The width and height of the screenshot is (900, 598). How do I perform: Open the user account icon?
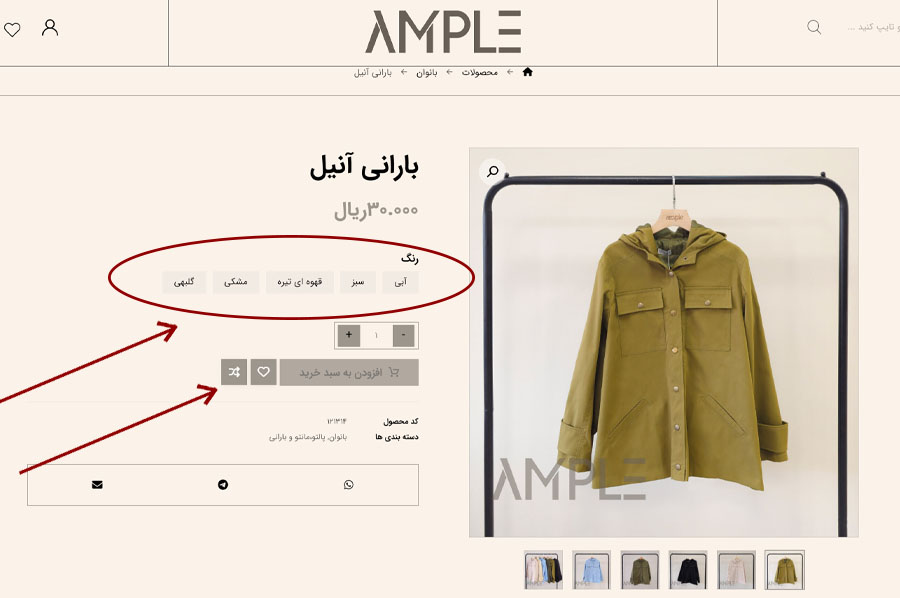50,28
